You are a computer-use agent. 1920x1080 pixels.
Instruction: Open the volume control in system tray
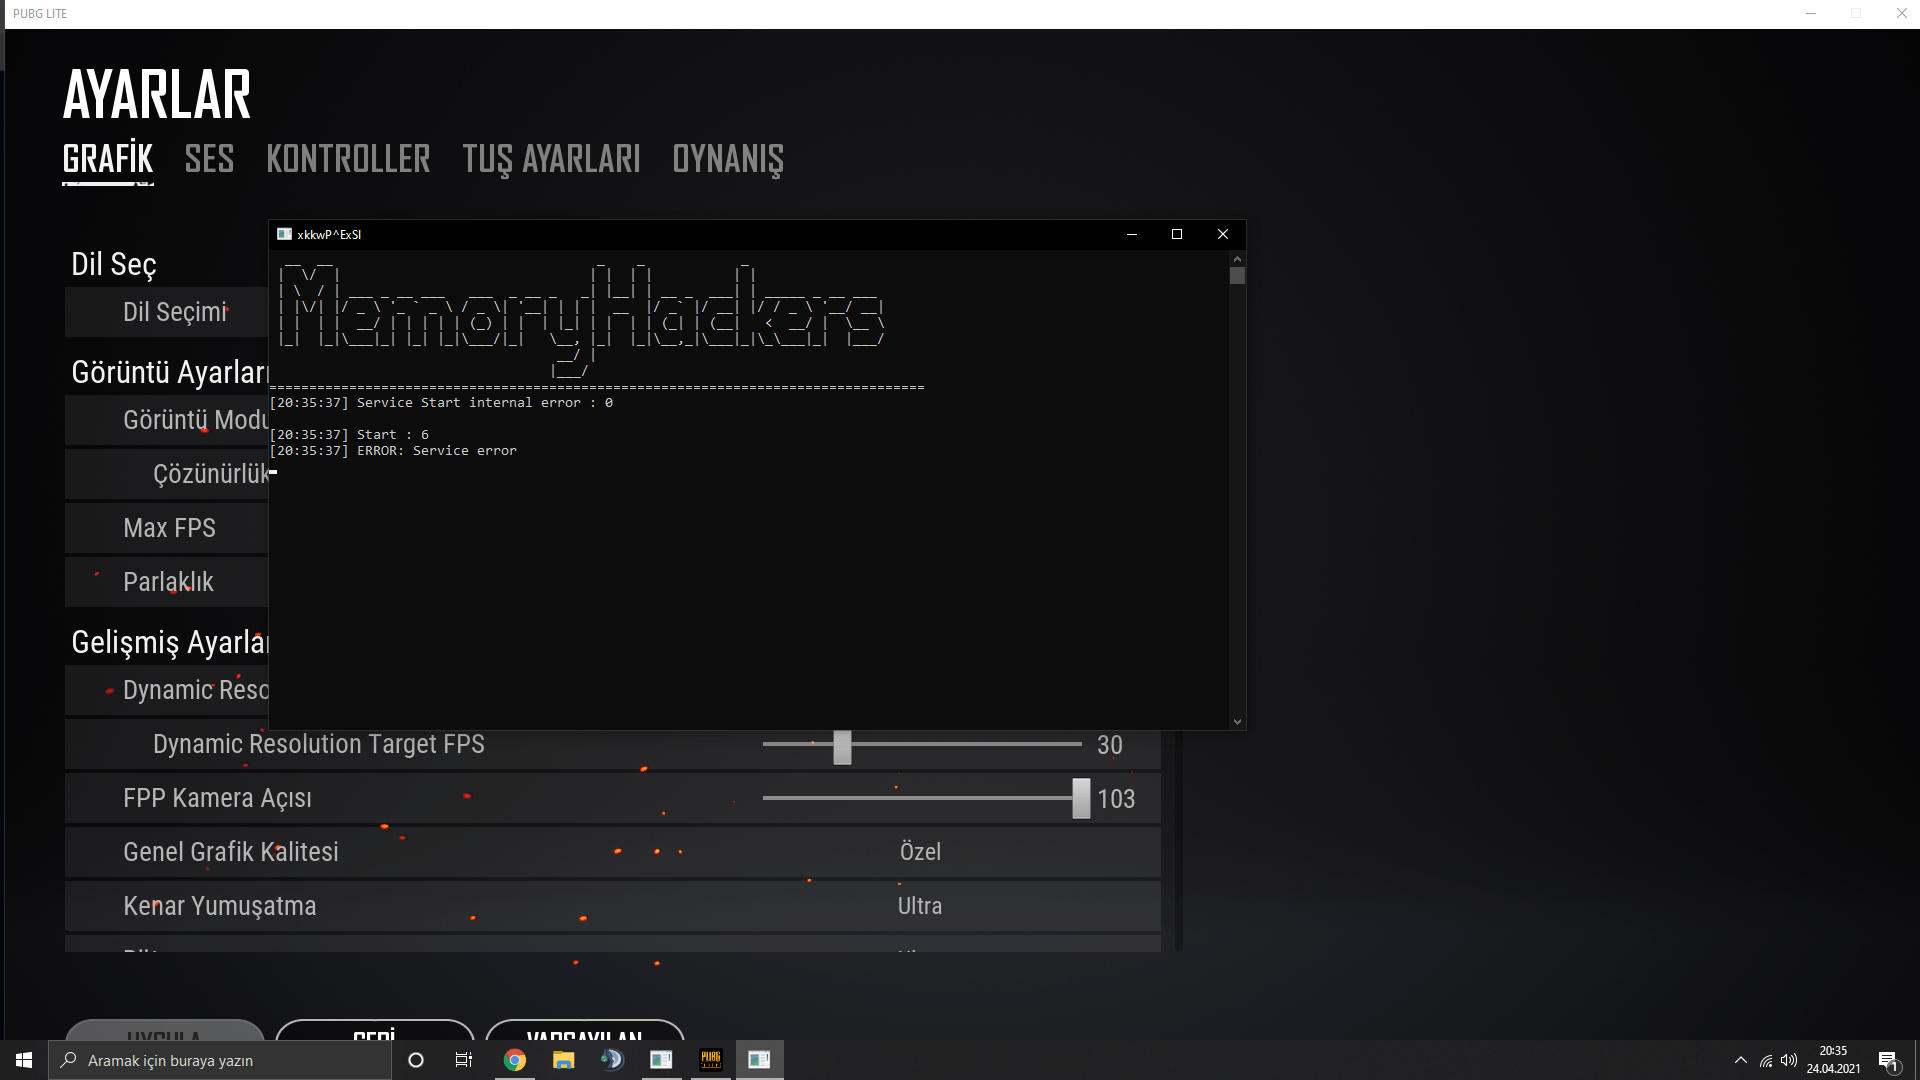(1789, 1060)
